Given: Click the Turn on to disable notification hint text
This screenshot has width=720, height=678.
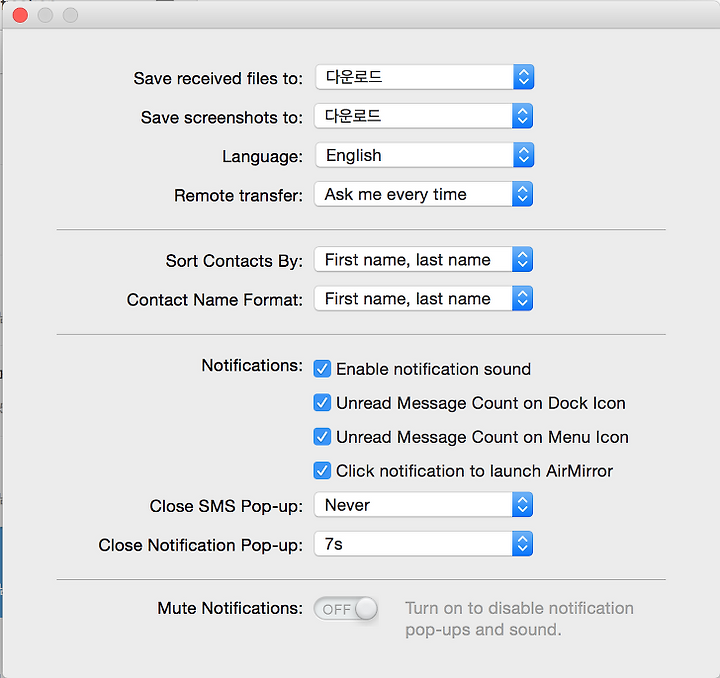Looking at the screenshot, I should (x=519, y=619).
